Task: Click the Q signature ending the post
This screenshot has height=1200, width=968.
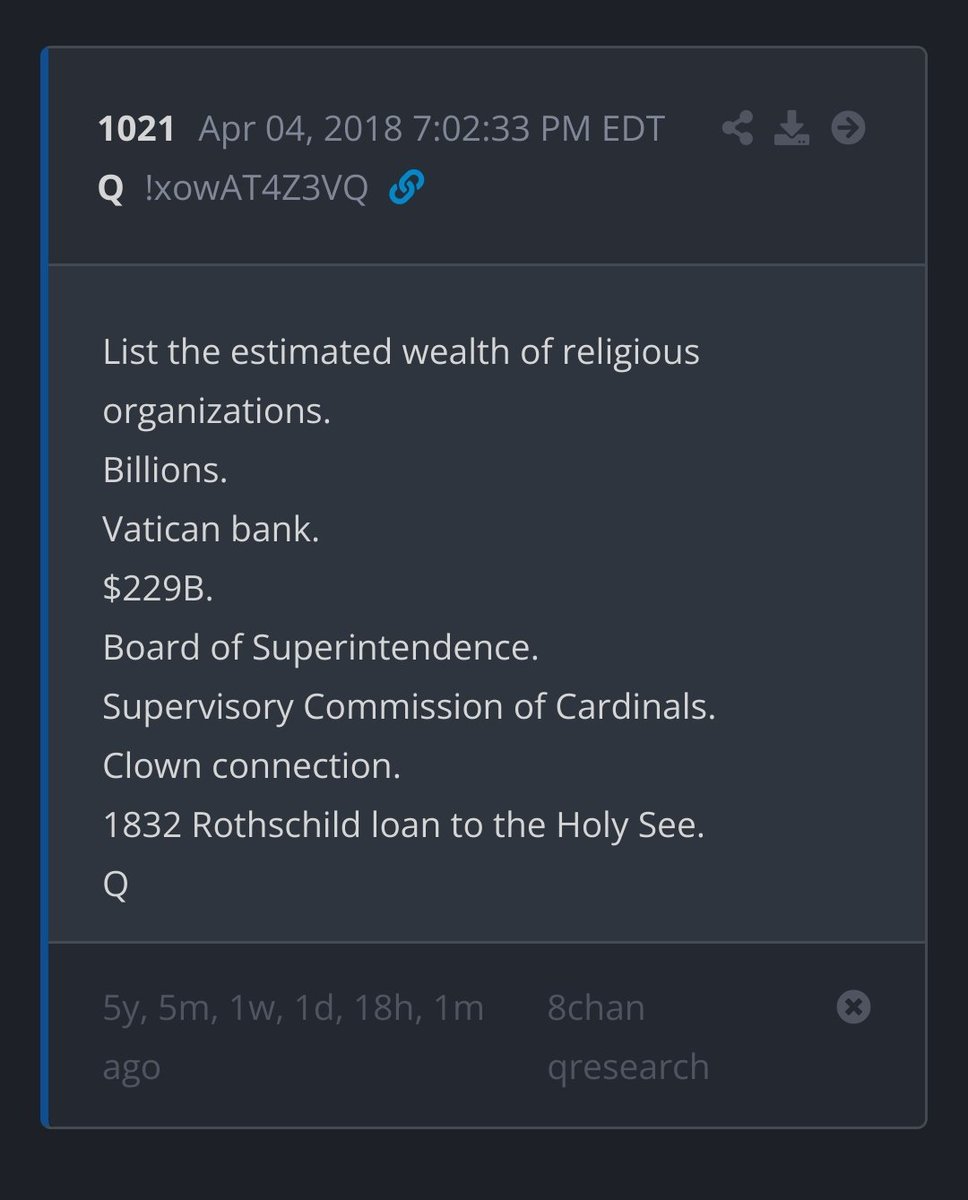Action: click(x=115, y=885)
